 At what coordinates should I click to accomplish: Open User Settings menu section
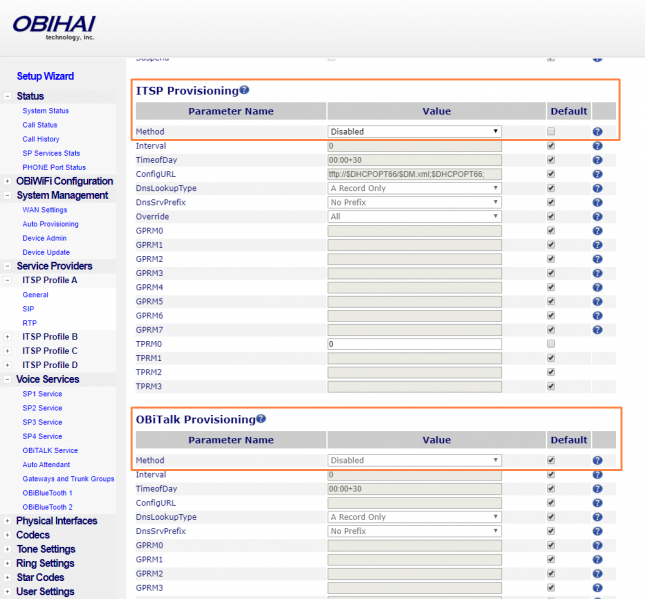(45, 592)
